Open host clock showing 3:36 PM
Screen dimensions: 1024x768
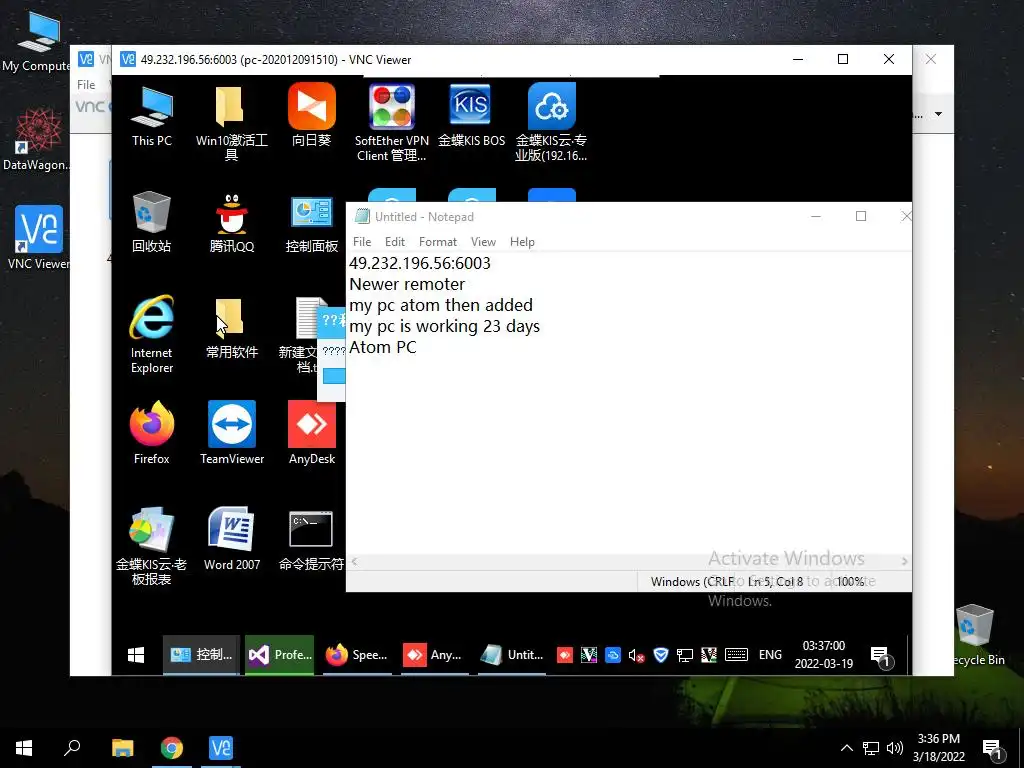tap(938, 748)
